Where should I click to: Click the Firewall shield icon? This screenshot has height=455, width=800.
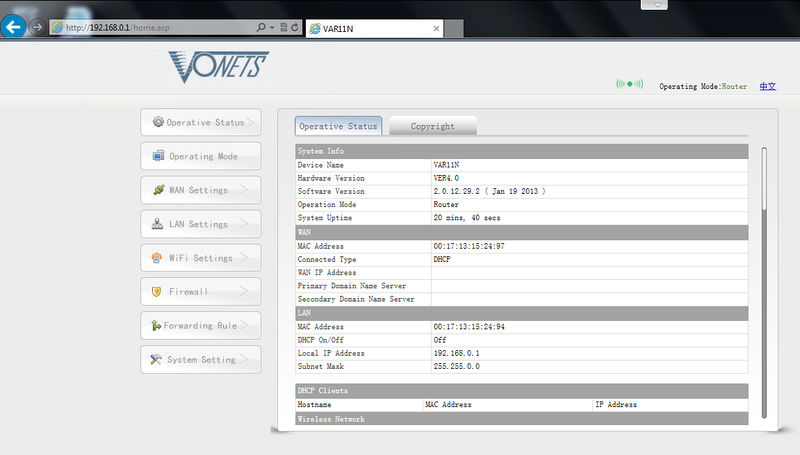click(x=157, y=291)
